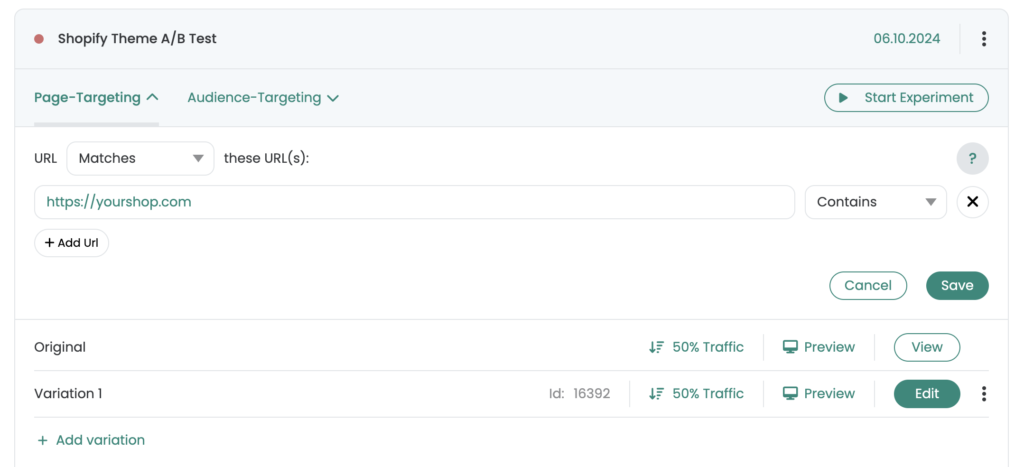Click the Shopify Theme A/B Test title
Viewport: 1024px width, 467px height.
[137, 39]
